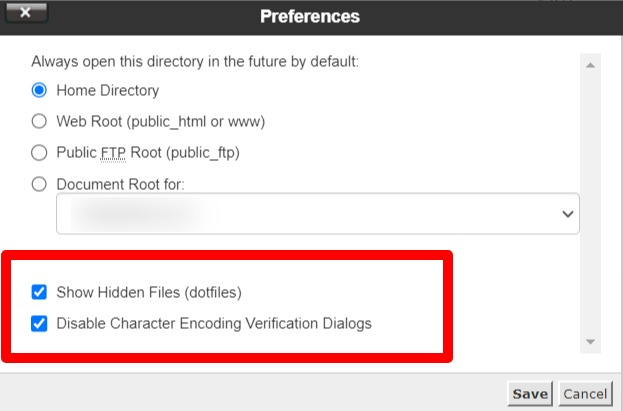Viewport: 623px width, 411px height.
Task: Click the "Show Hidden Files (dotfiles)" label text
Action: tap(149, 293)
